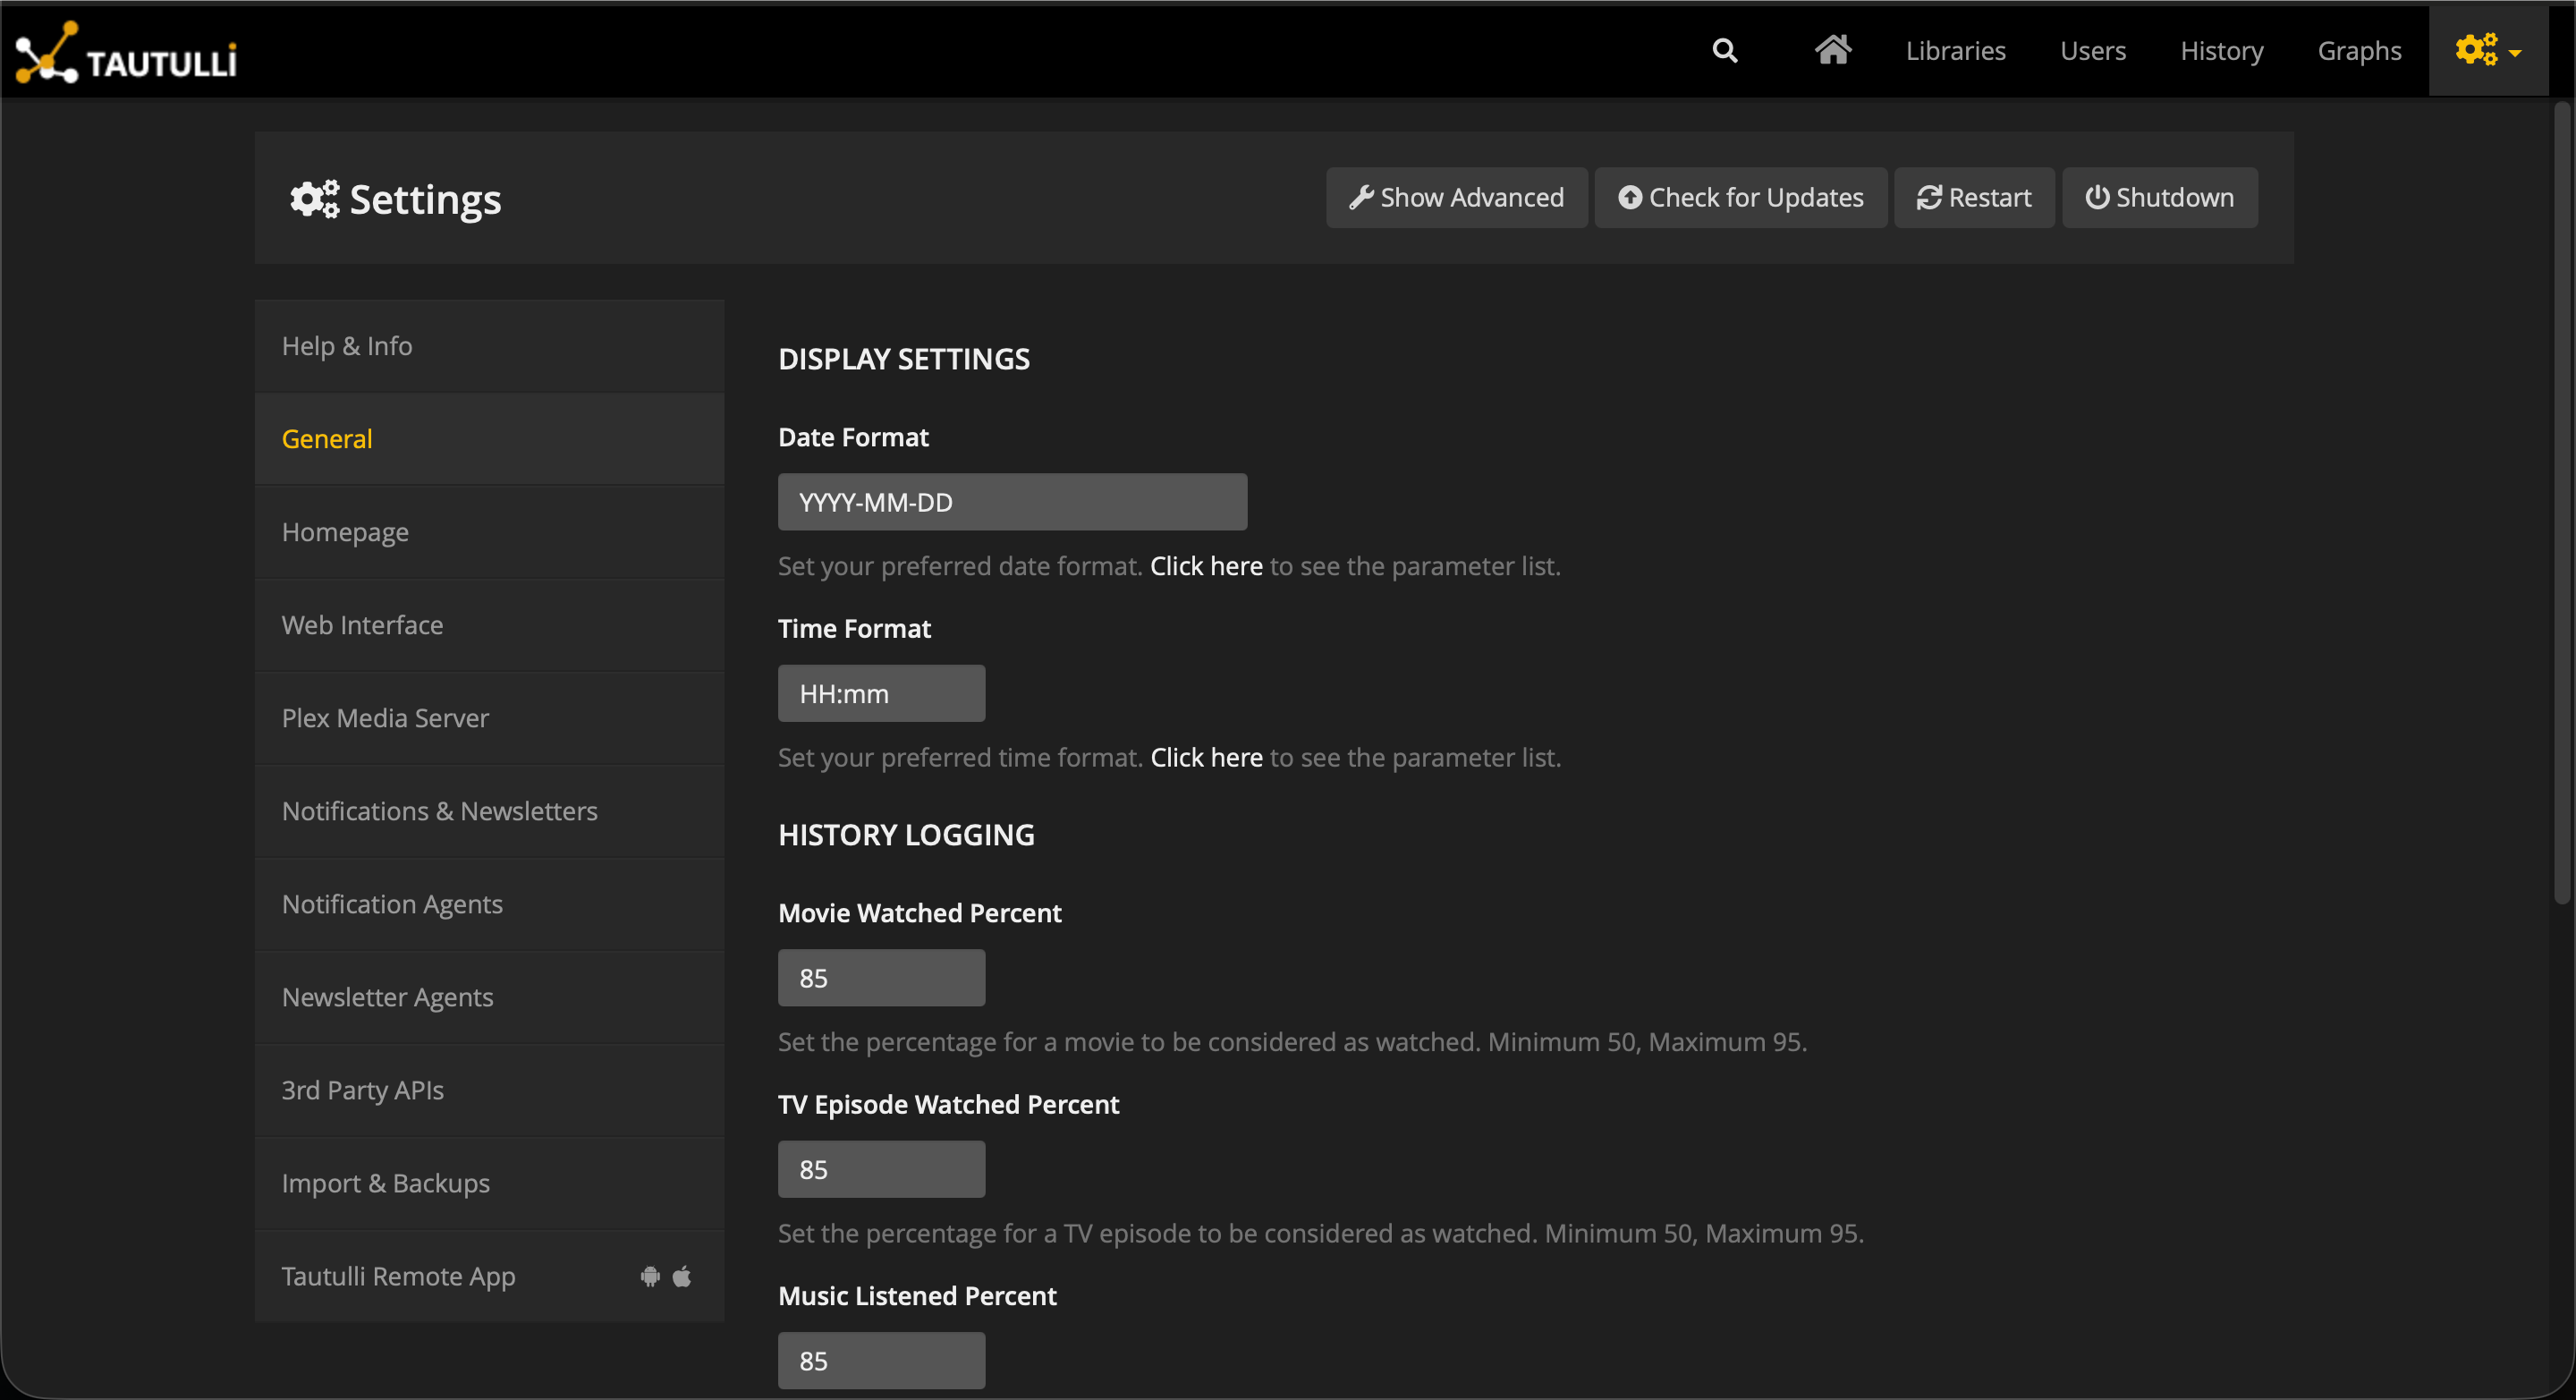This screenshot has width=2576, height=1400.
Task: Select Help & Info settings tab
Action: pyautogui.click(x=489, y=346)
